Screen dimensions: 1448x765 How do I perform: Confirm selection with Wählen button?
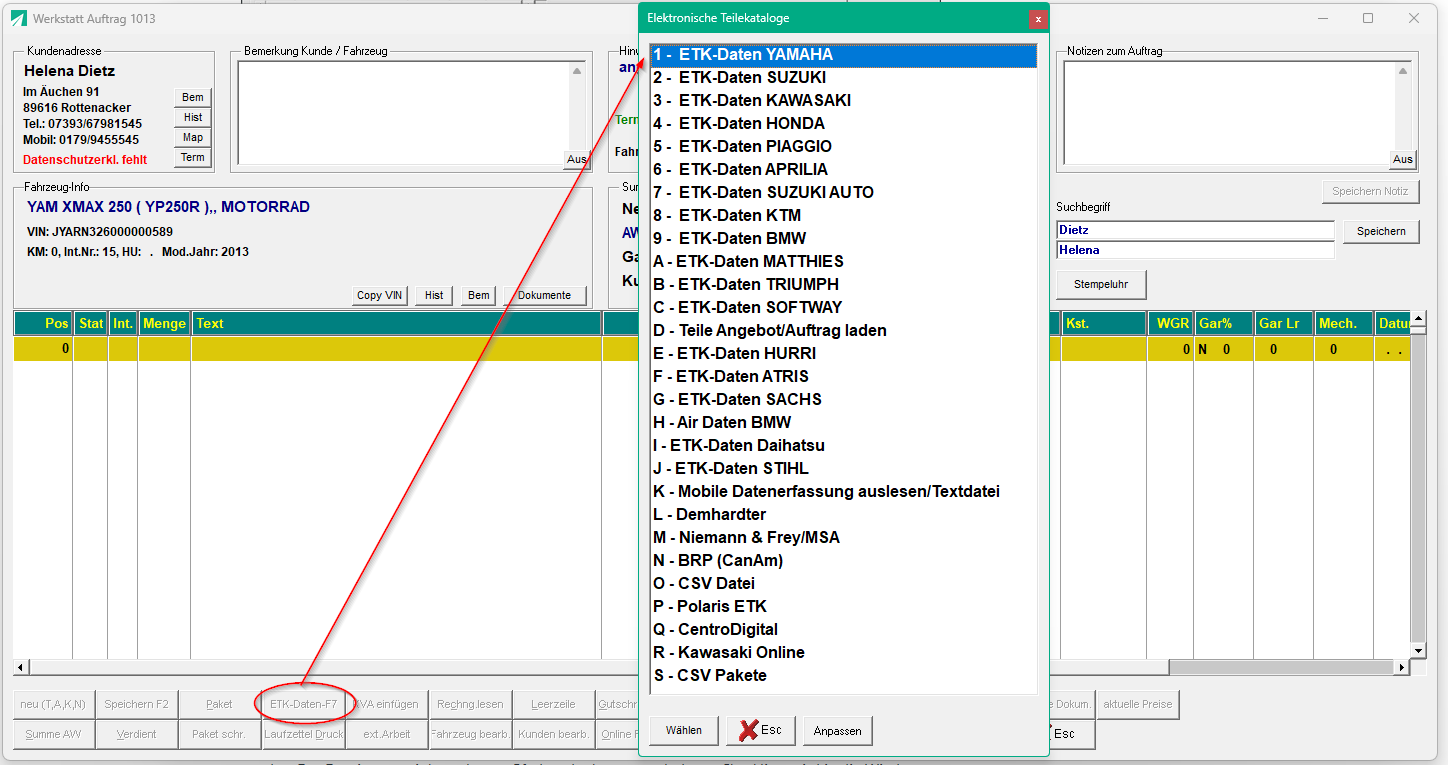click(x=684, y=731)
